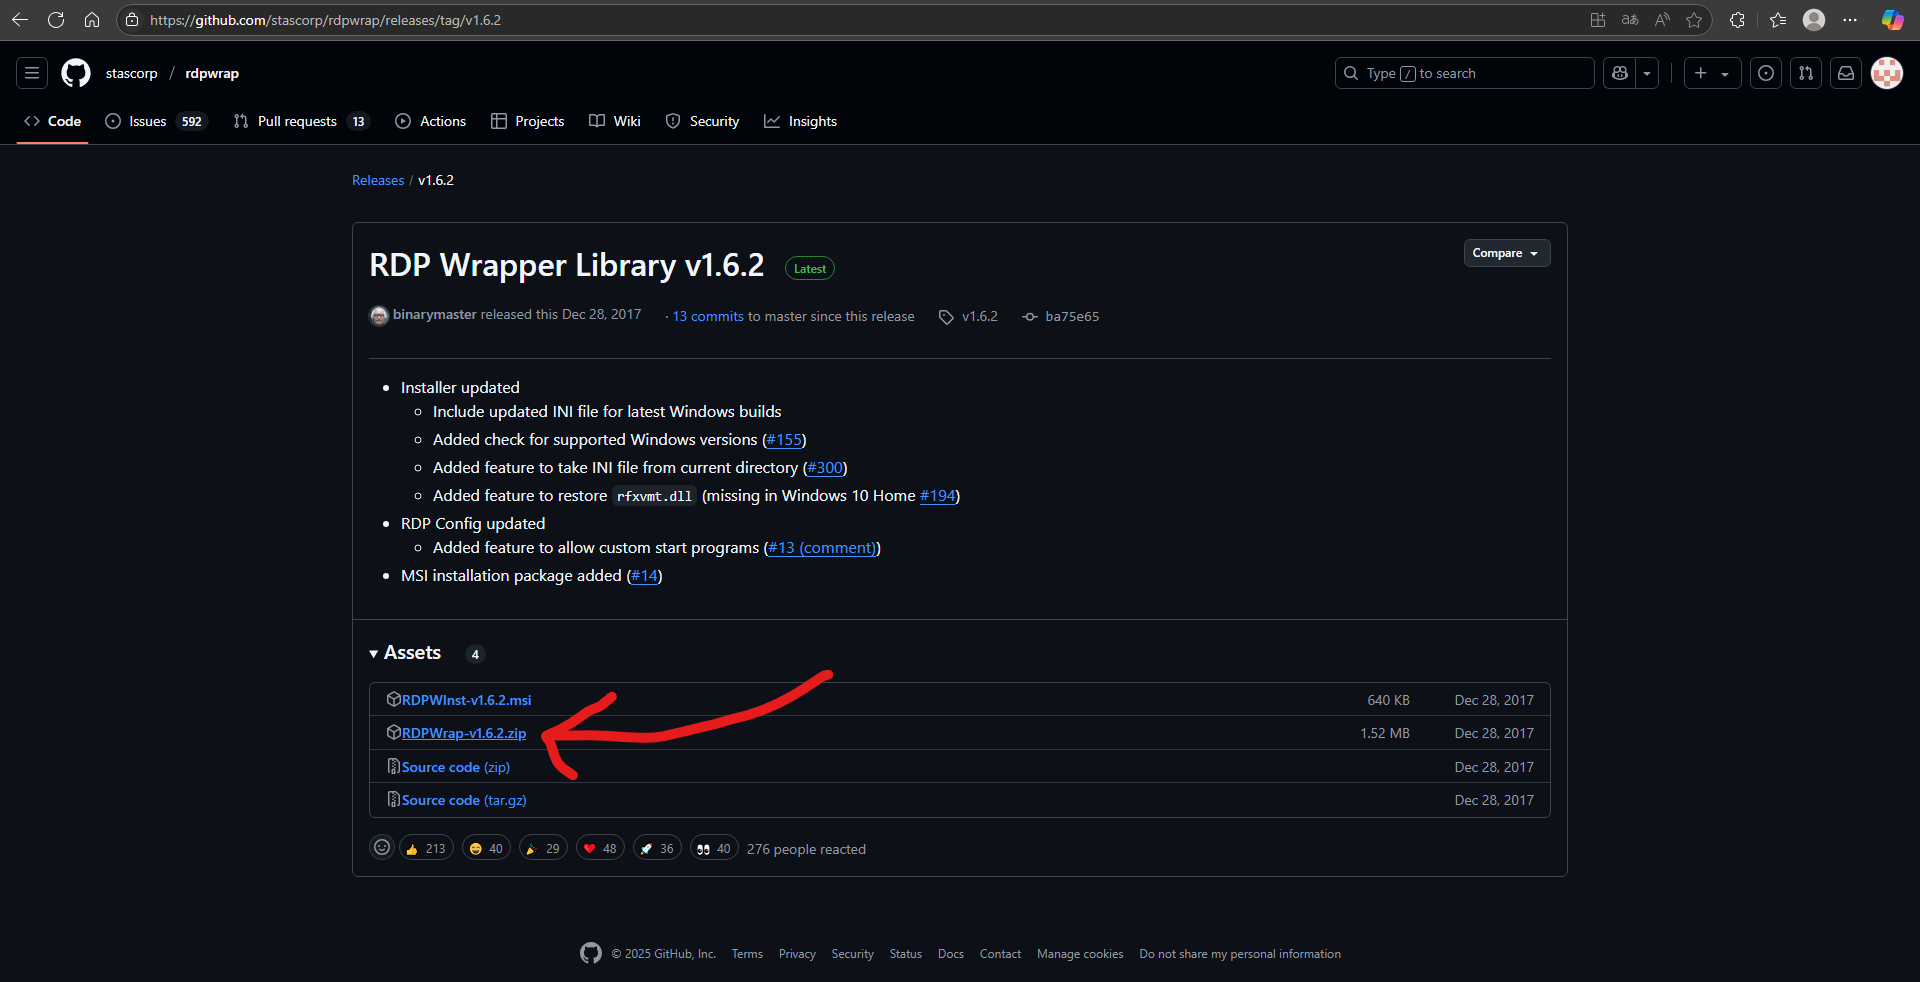Screen dimensions: 1920x982
Task: Open the Projects tab
Action: (x=528, y=121)
